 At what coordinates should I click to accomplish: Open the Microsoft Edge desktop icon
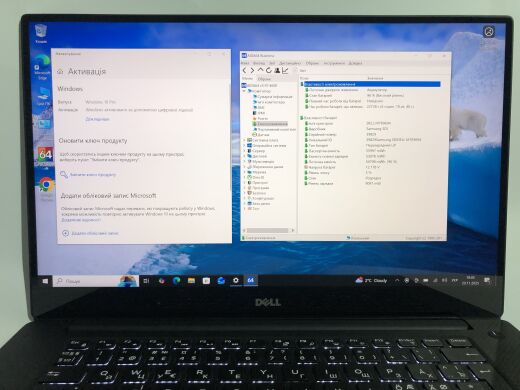click(x=42, y=68)
